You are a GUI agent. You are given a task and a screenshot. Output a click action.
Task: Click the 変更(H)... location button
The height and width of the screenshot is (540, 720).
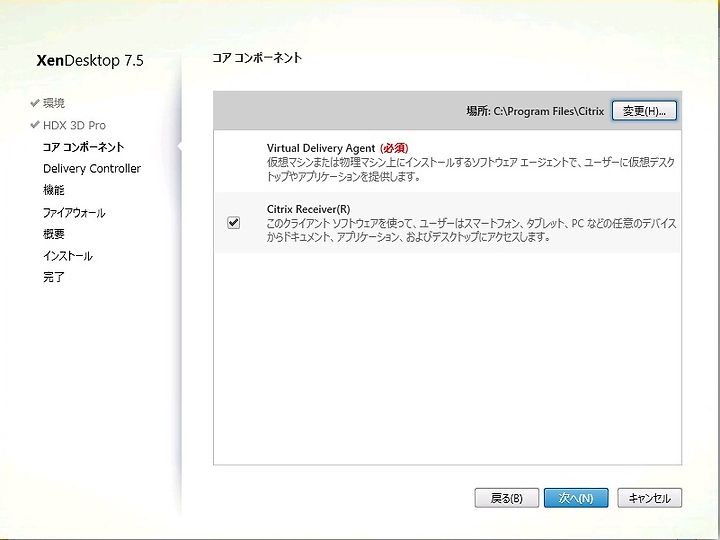point(644,111)
